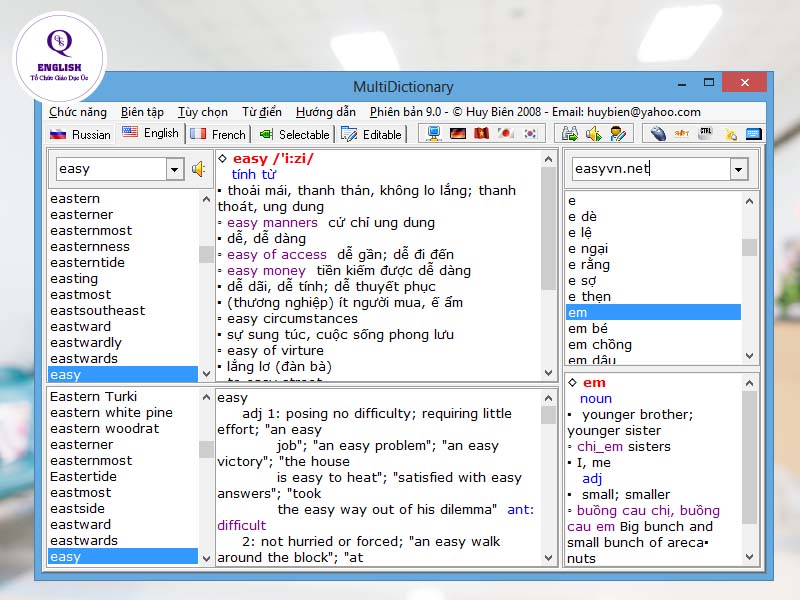Click the green Selectable icon
Screen dimensions: 800x600
266,134
